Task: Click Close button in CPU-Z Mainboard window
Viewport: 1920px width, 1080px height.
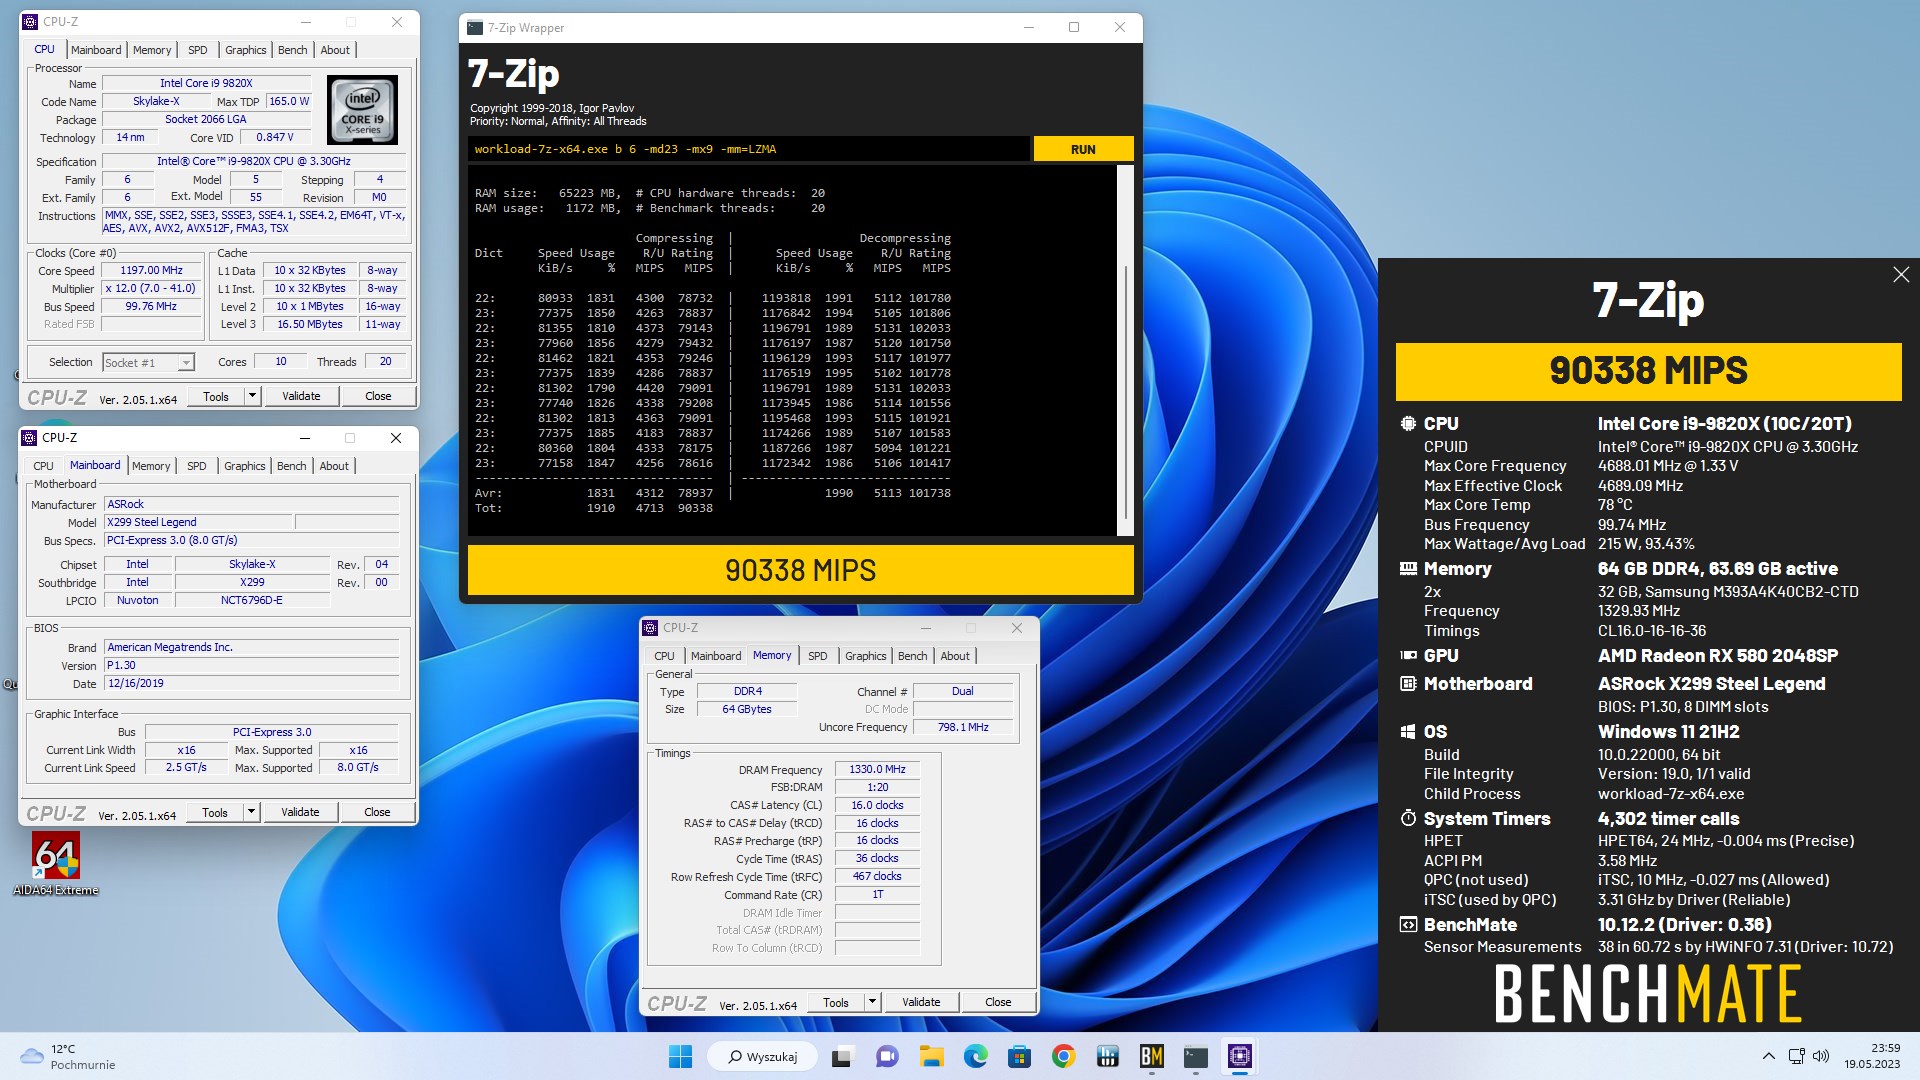Action: (377, 812)
